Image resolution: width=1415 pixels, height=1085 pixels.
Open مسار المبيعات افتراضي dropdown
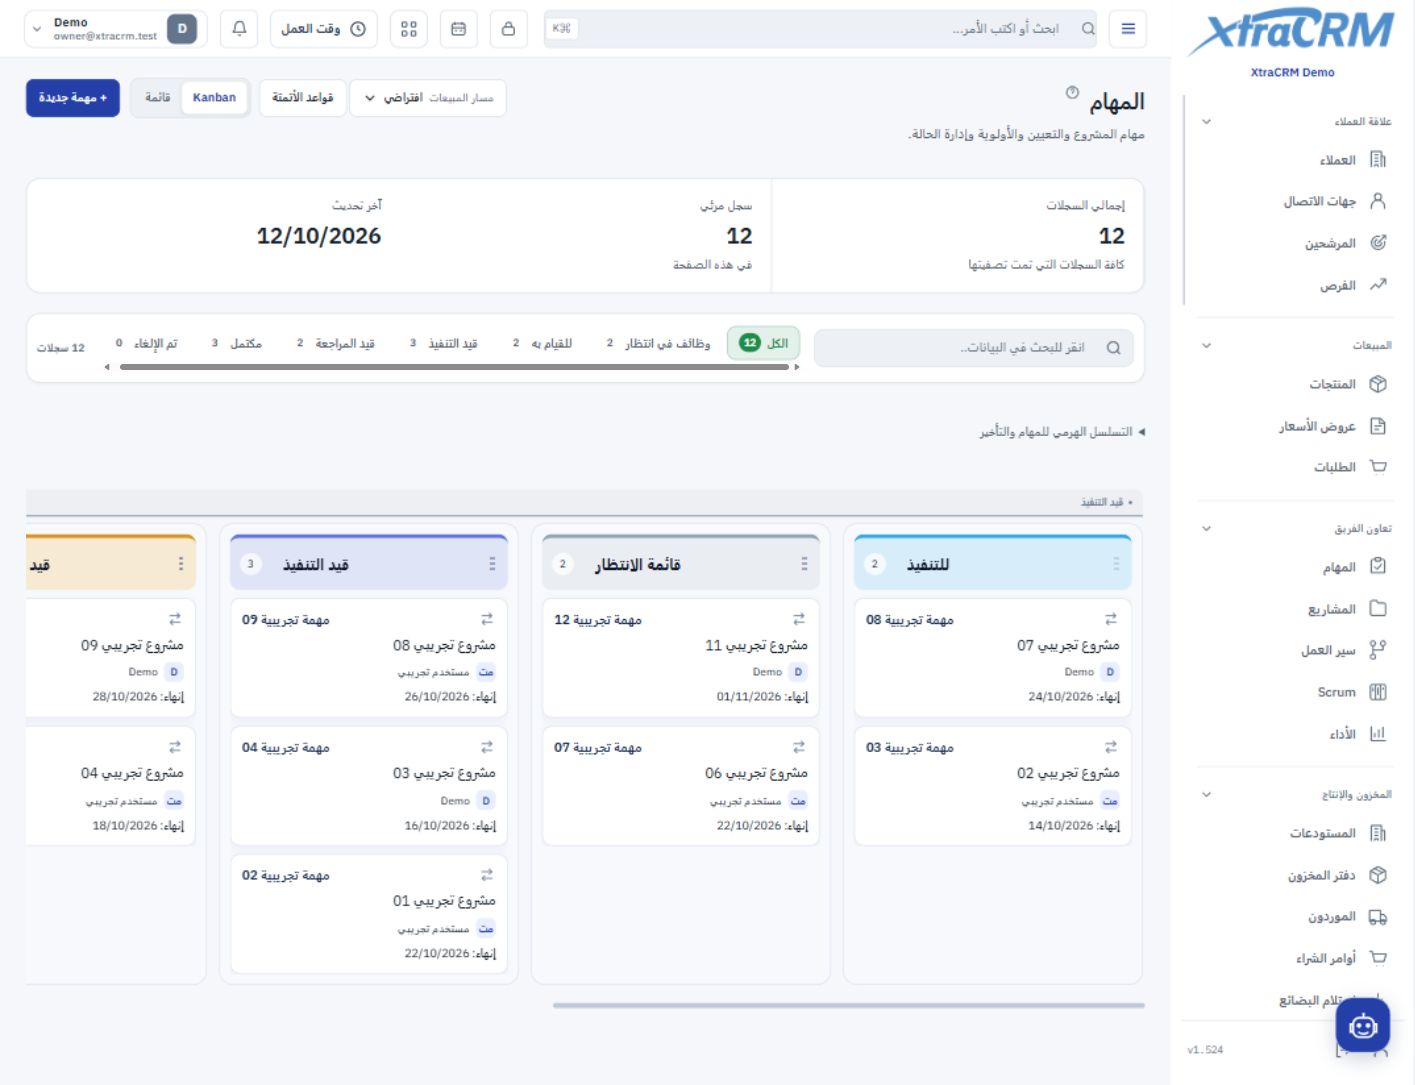coord(428,98)
